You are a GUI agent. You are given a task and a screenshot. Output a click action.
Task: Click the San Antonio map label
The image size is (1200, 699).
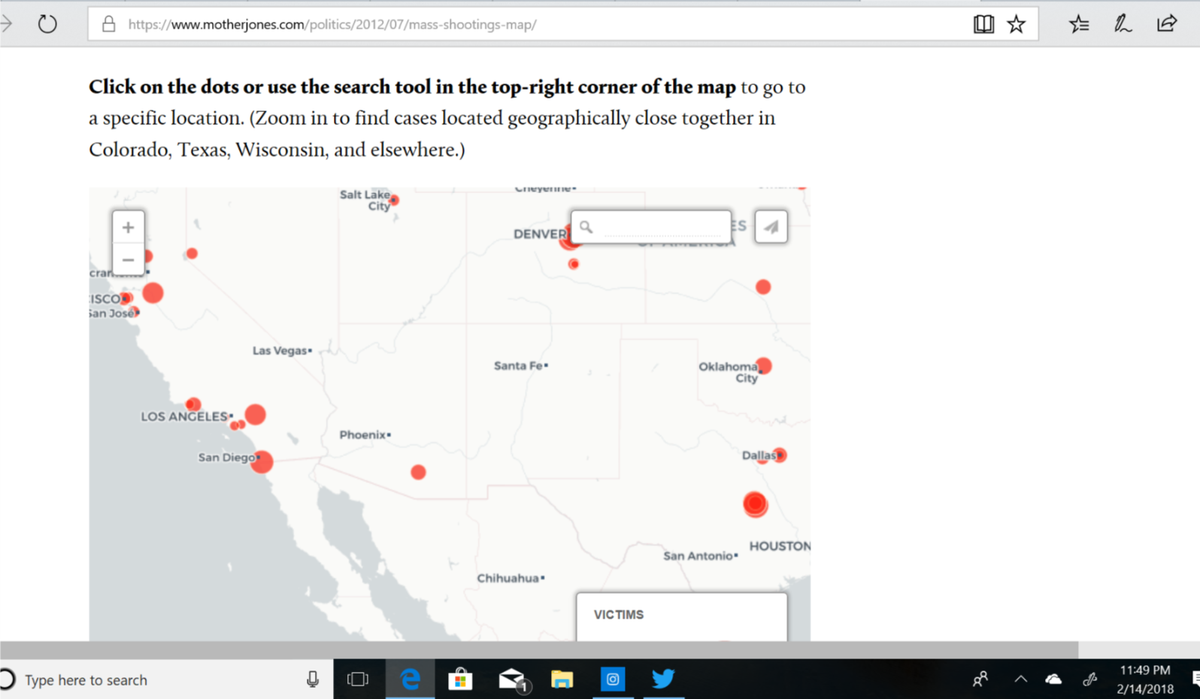(700, 555)
